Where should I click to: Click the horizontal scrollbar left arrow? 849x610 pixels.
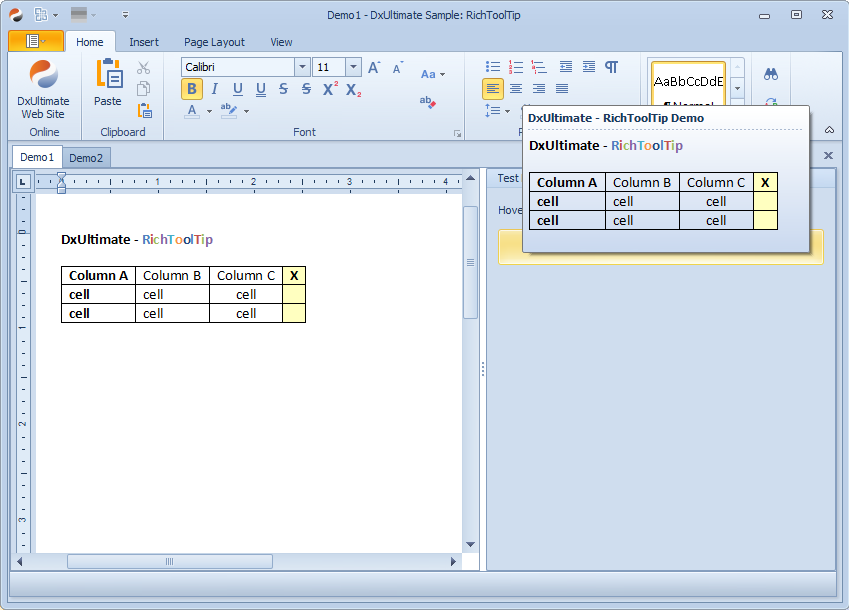pyautogui.click(x=19, y=562)
